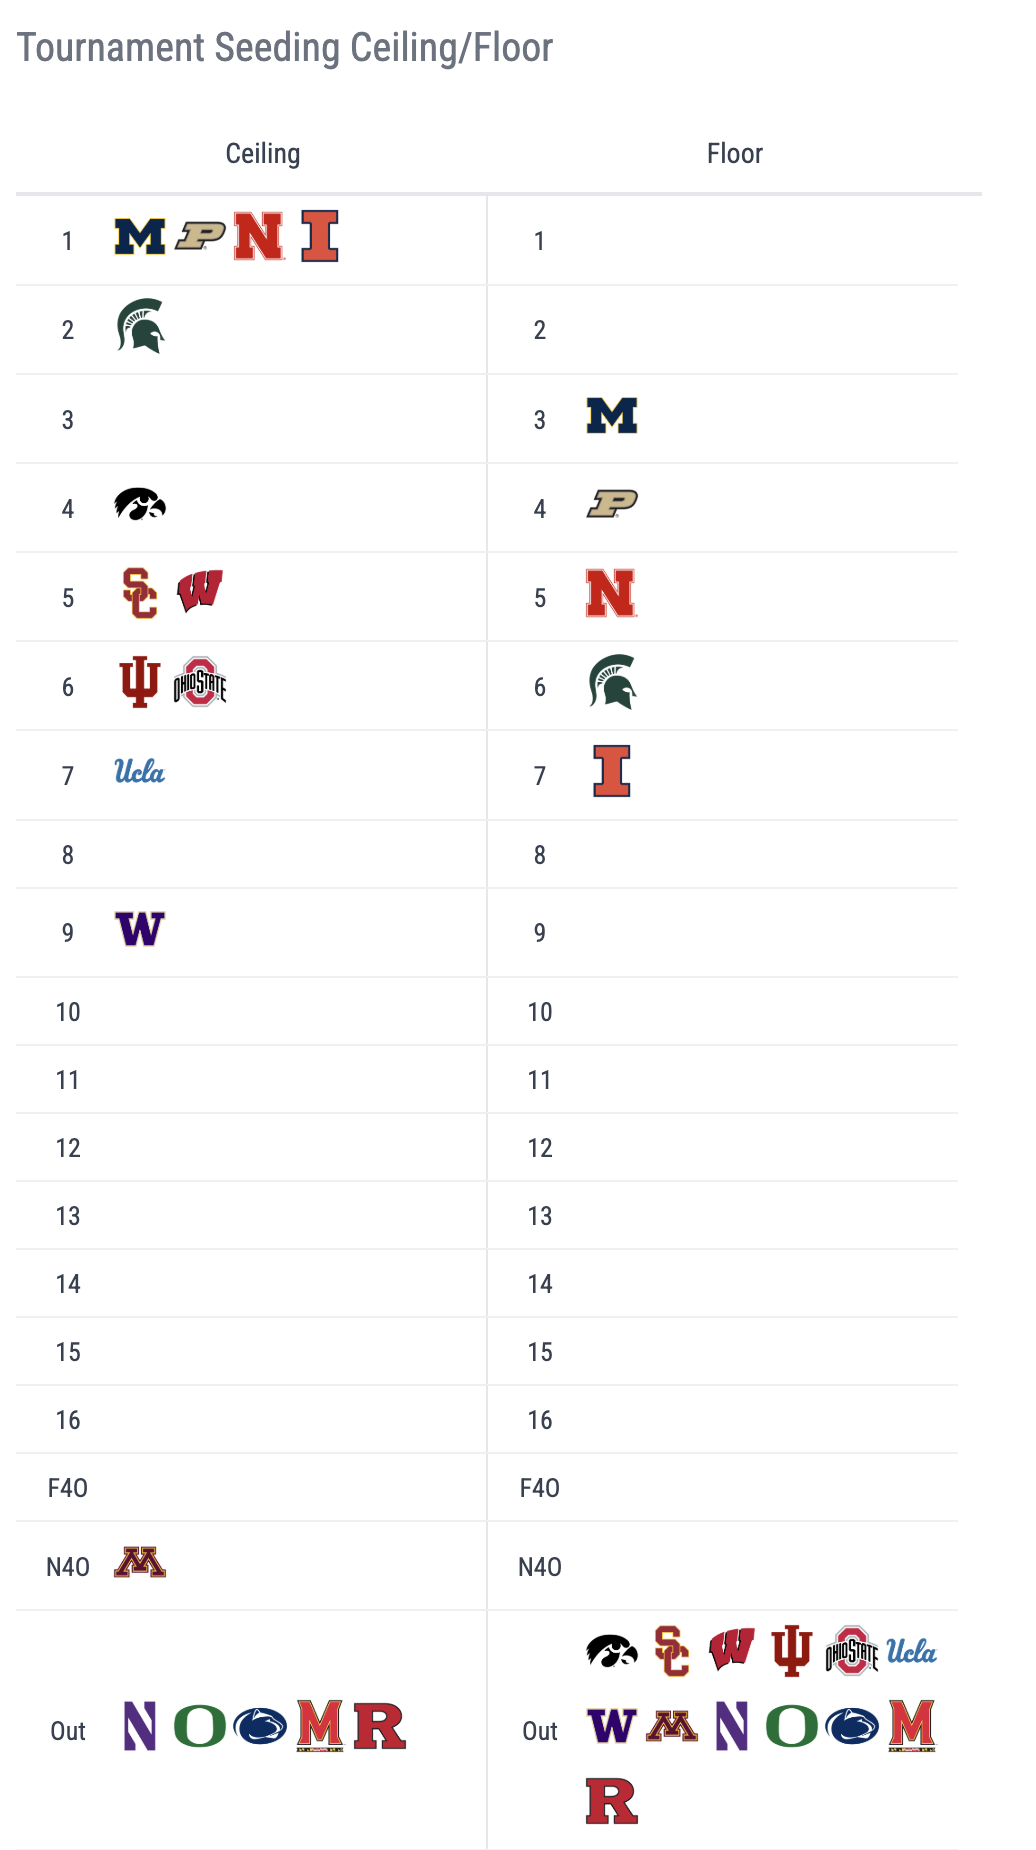Image resolution: width=1036 pixels, height=1850 pixels.
Task: Click the Illinois logo in Ceiling seed 1
Action: coord(320,237)
